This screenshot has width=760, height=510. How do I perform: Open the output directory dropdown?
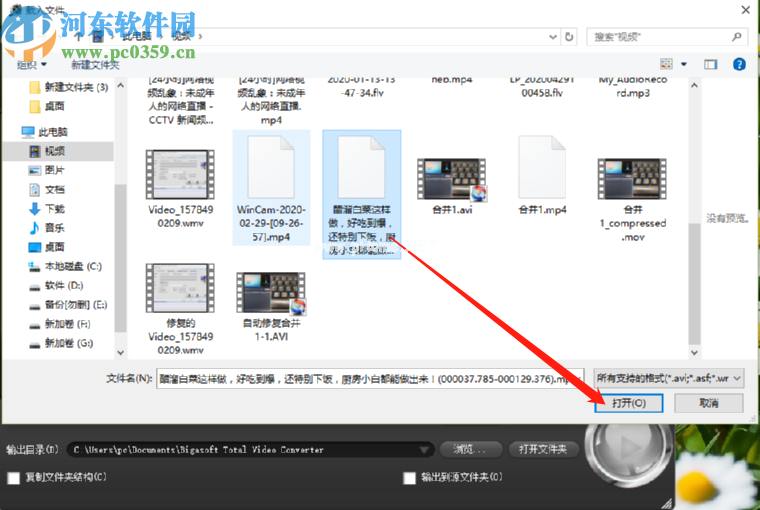coord(424,450)
